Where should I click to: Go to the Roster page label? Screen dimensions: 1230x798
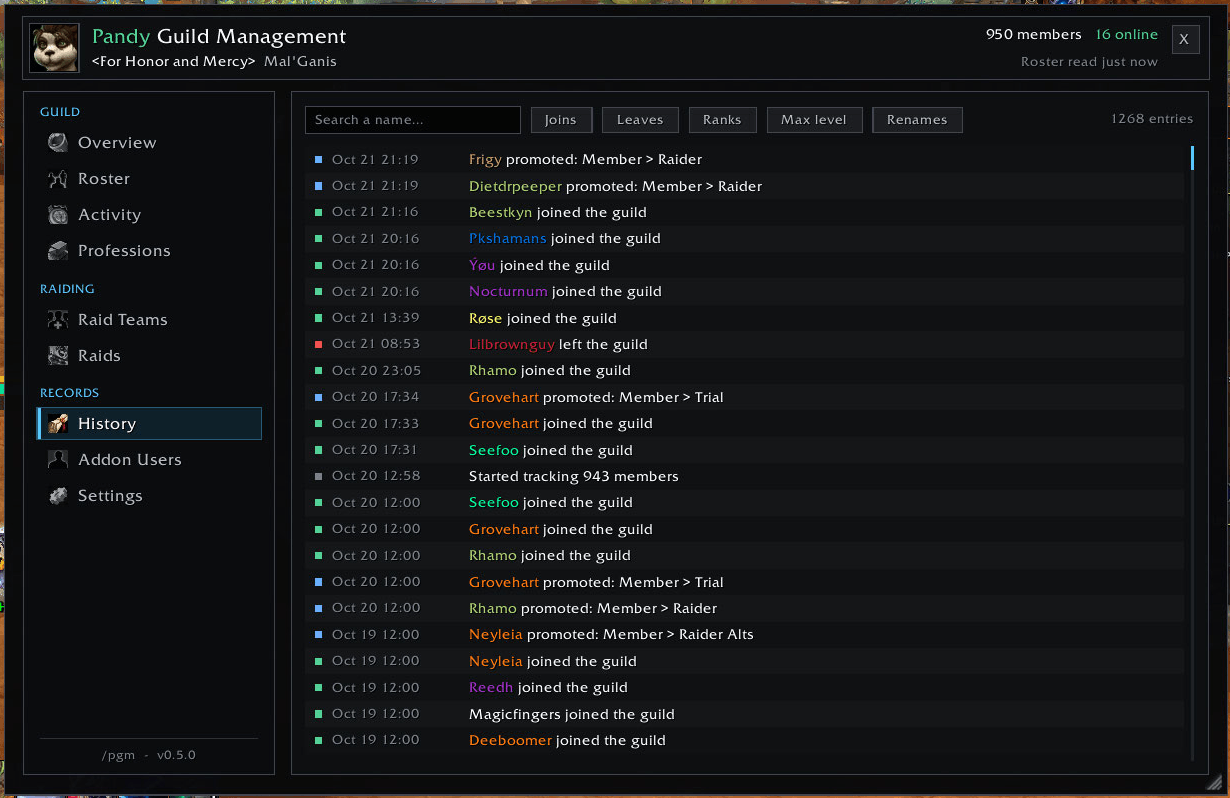[x=104, y=179]
